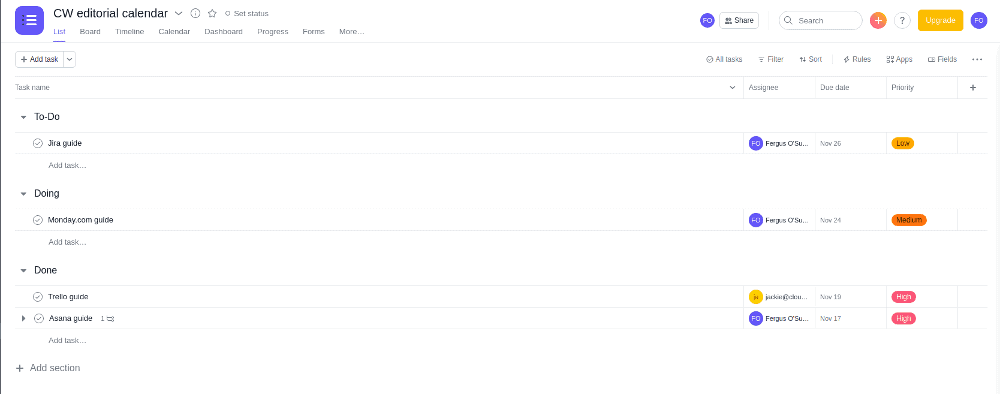
Task: Click the orange quick add plus icon
Action: [x=878, y=20]
